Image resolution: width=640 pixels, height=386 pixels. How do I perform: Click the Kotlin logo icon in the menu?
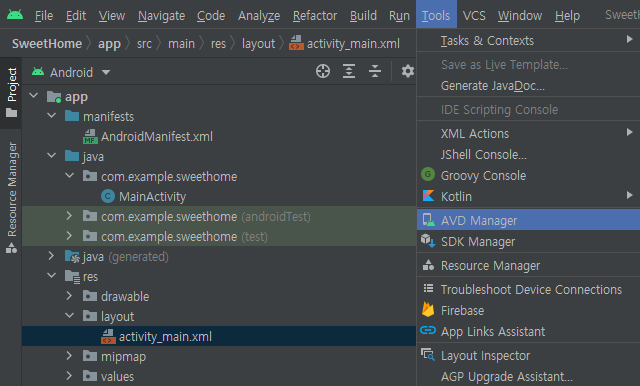point(428,196)
